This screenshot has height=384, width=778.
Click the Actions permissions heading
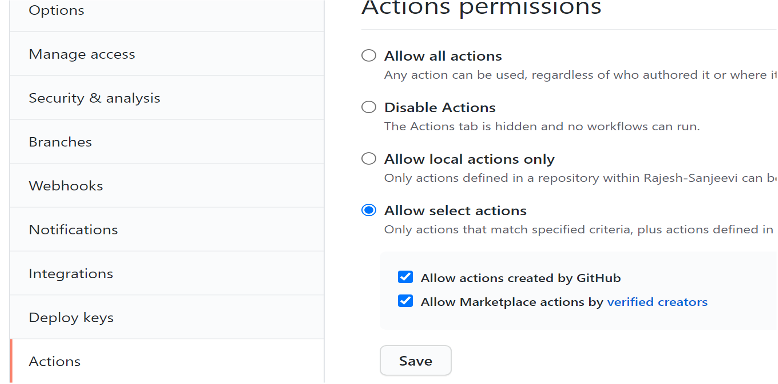481,8
